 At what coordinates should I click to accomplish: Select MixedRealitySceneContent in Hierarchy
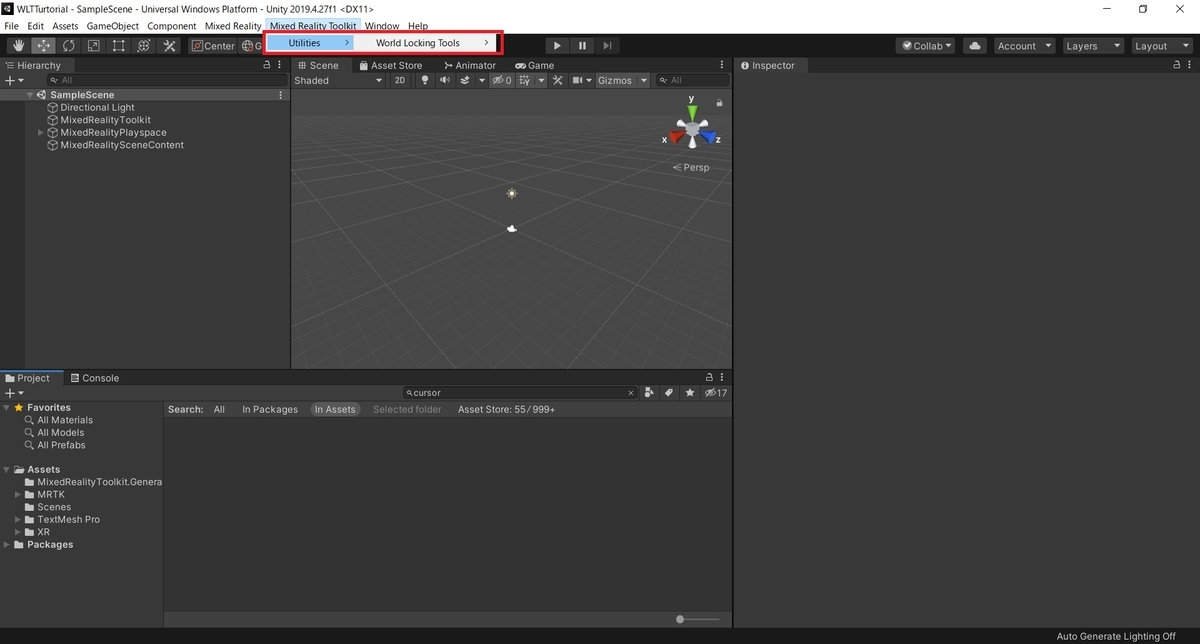[x=122, y=145]
